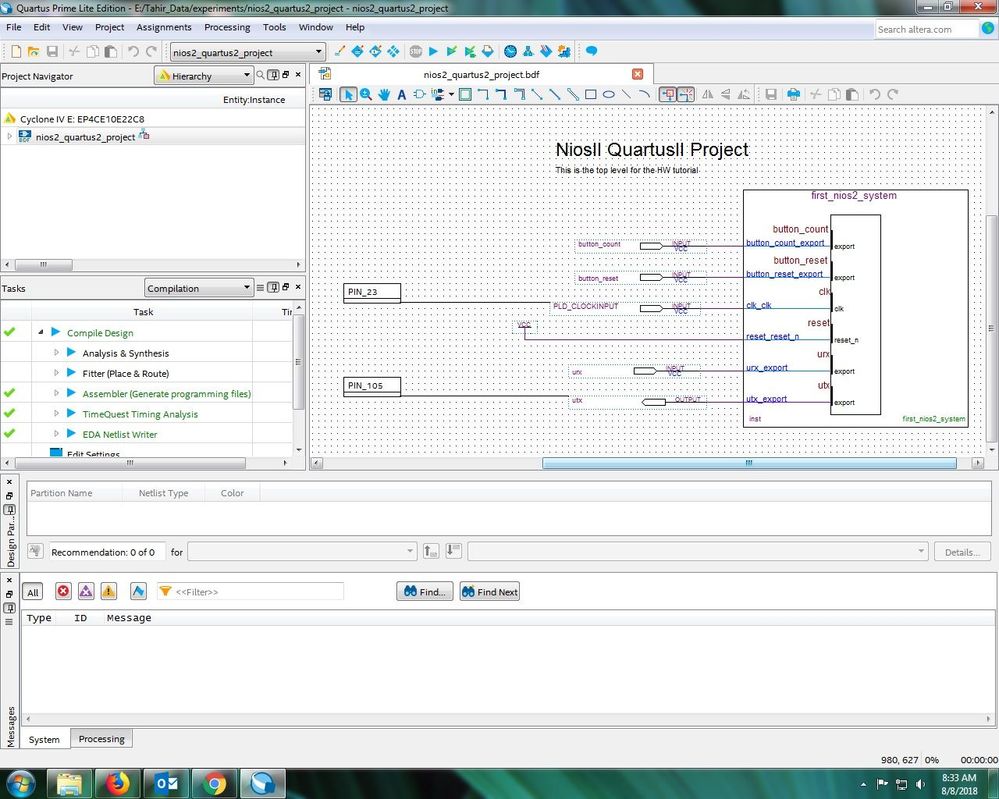Image resolution: width=999 pixels, height=799 pixels.
Task: Select the Zoom tool in schematic toolbar
Action: pyautogui.click(x=366, y=95)
